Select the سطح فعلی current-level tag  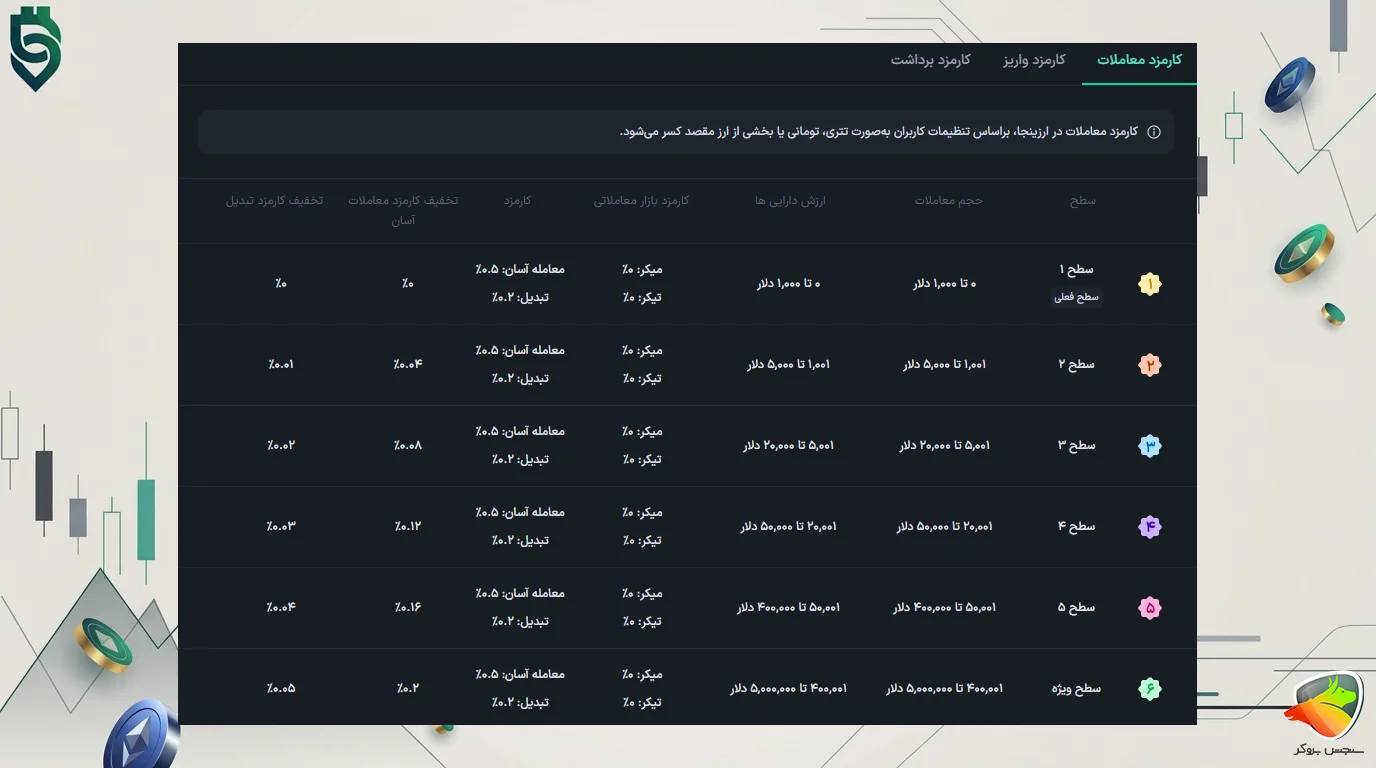click(1076, 297)
